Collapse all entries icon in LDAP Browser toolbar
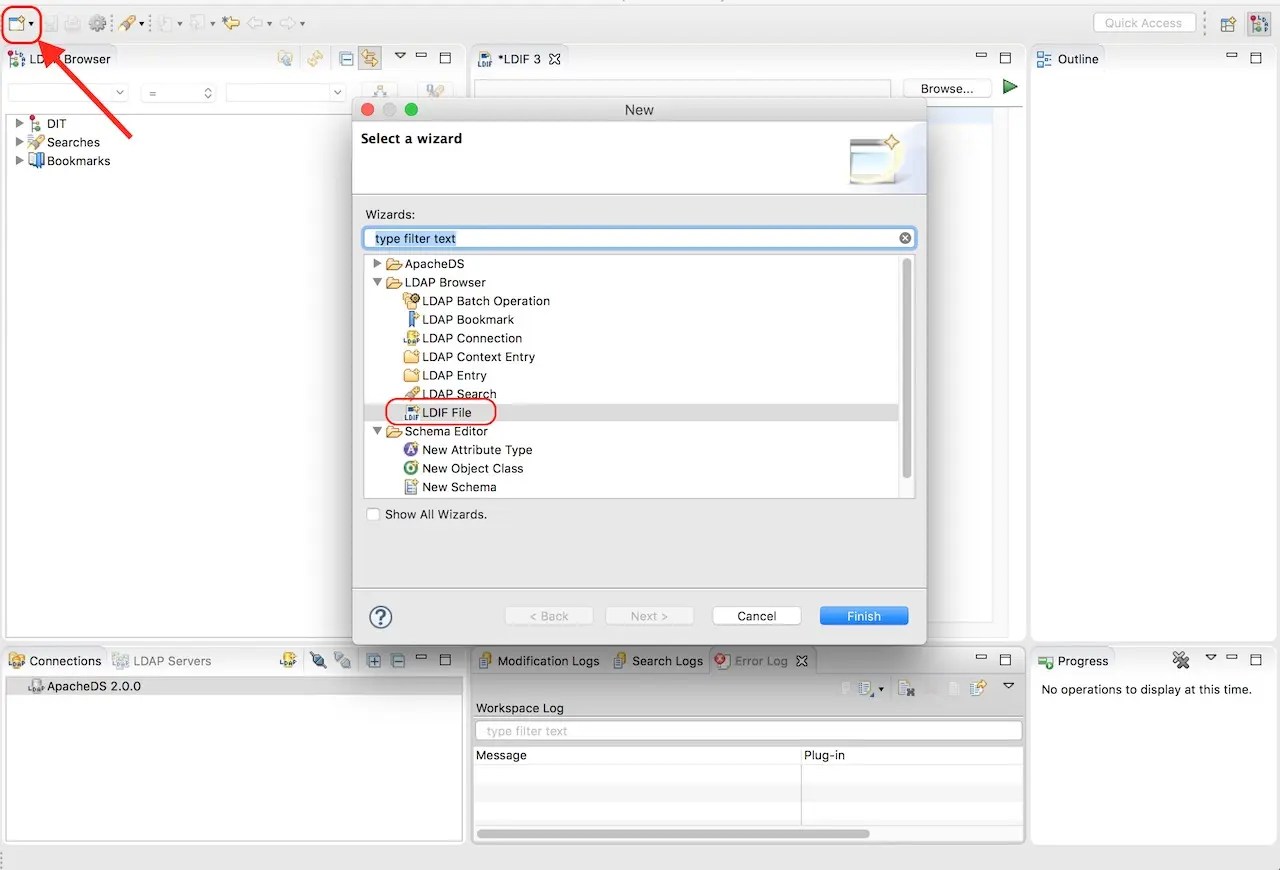Screen dimensions: 1280x870 [346, 58]
